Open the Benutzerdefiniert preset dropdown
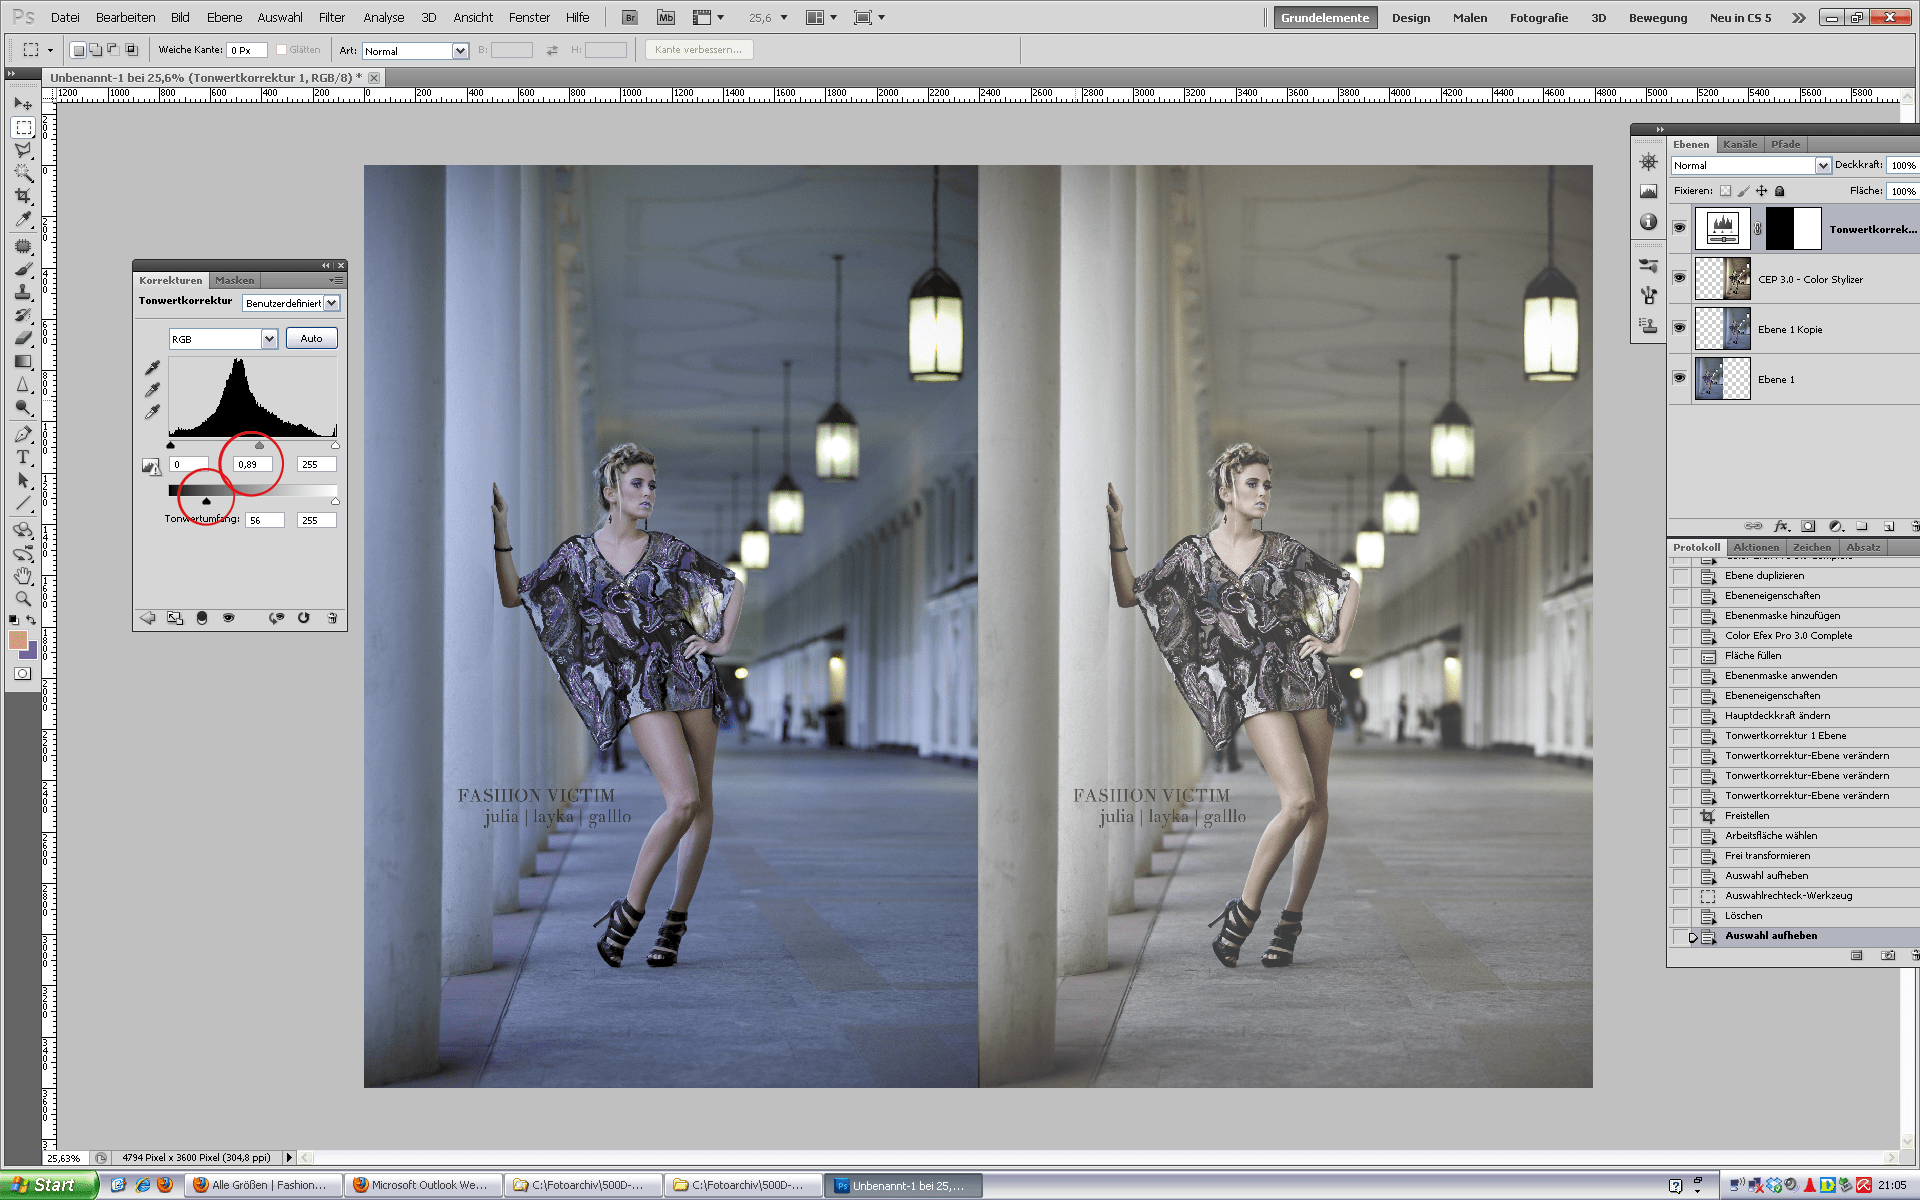The height and width of the screenshot is (1200, 1920). point(332,303)
